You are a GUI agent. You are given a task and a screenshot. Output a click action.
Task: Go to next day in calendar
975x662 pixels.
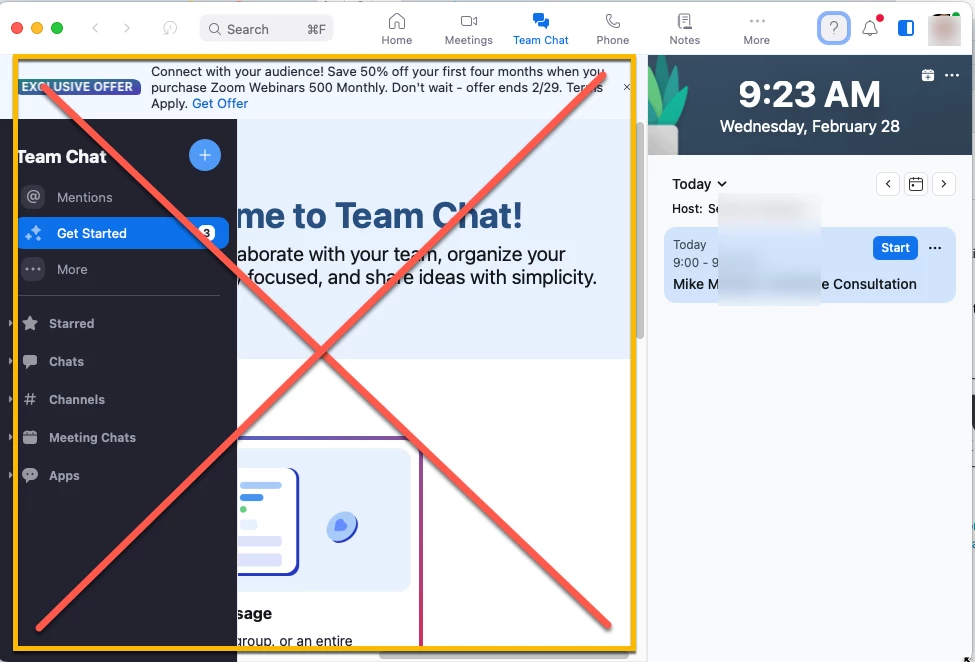(943, 184)
